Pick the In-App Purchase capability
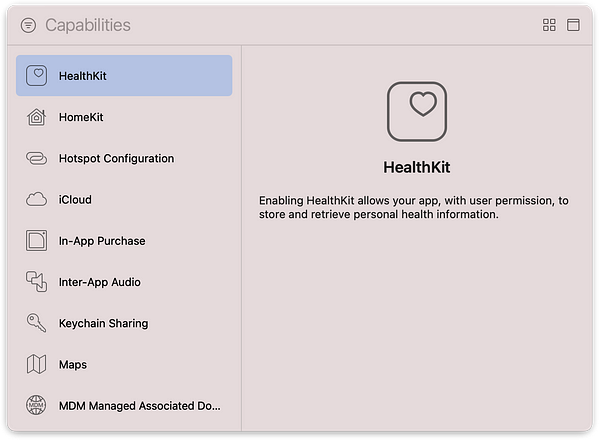This screenshot has width=600, height=441. pos(124,240)
